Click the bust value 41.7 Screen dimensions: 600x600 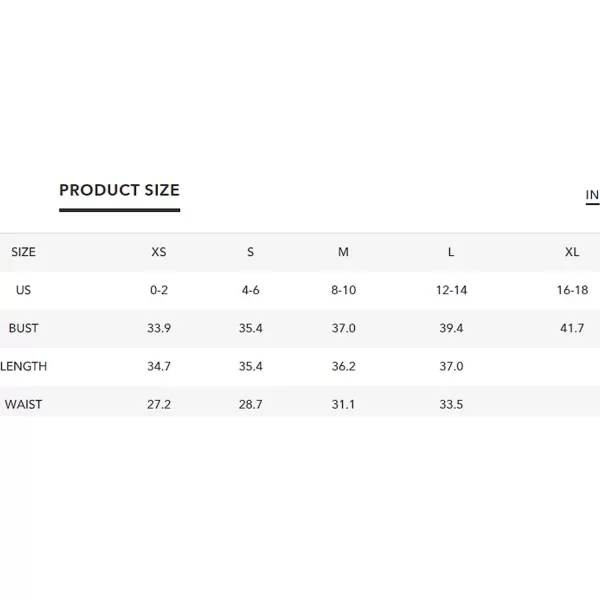point(572,328)
